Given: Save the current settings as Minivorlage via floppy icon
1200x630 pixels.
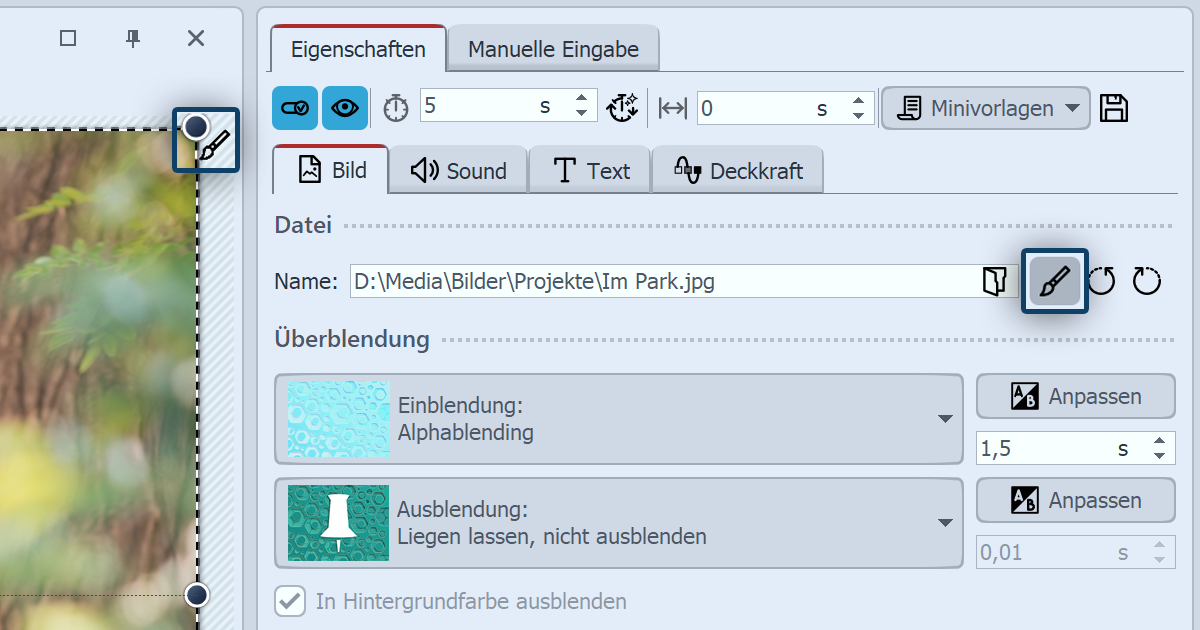Looking at the screenshot, I should (x=1114, y=108).
